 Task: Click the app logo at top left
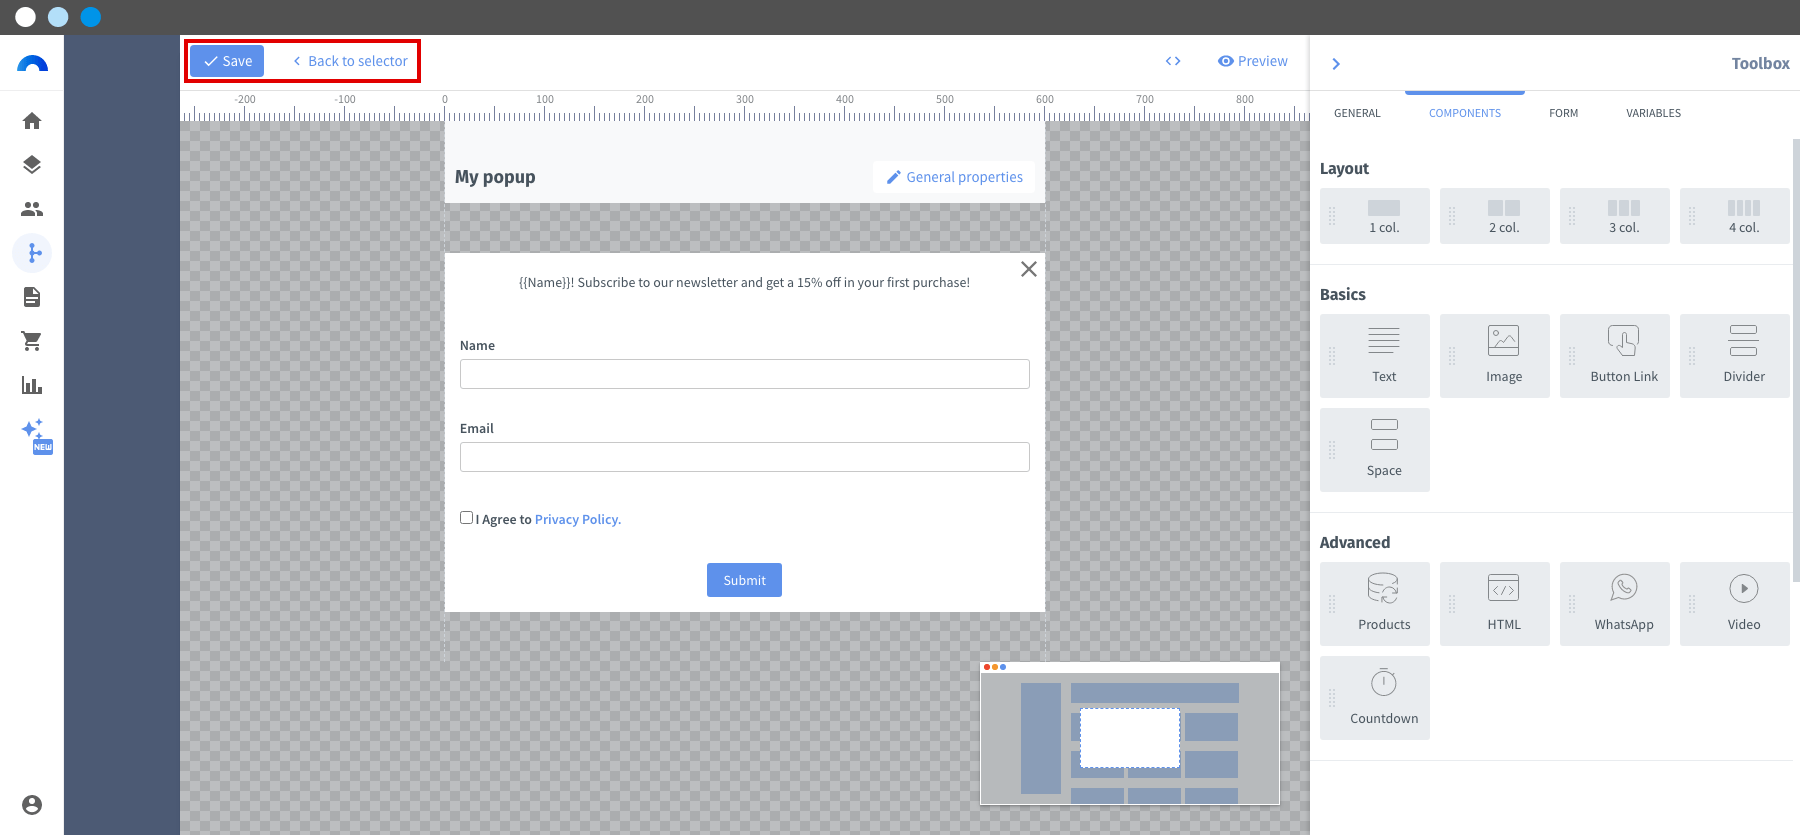click(x=32, y=63)
